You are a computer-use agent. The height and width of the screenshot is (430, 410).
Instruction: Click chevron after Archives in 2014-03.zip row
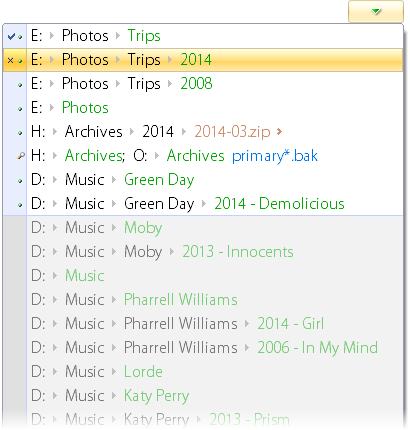[x=132, y=132]
